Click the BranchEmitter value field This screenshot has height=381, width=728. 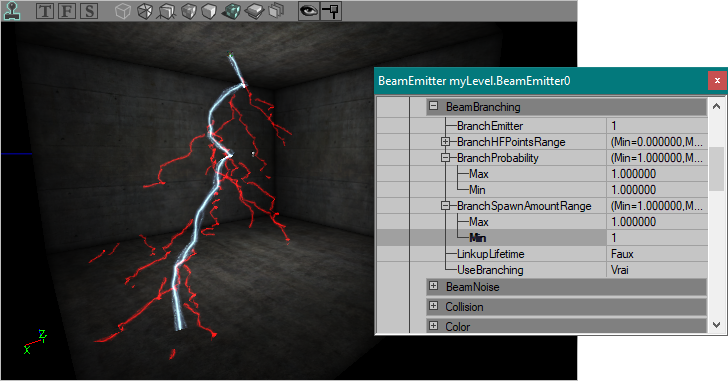656,126
